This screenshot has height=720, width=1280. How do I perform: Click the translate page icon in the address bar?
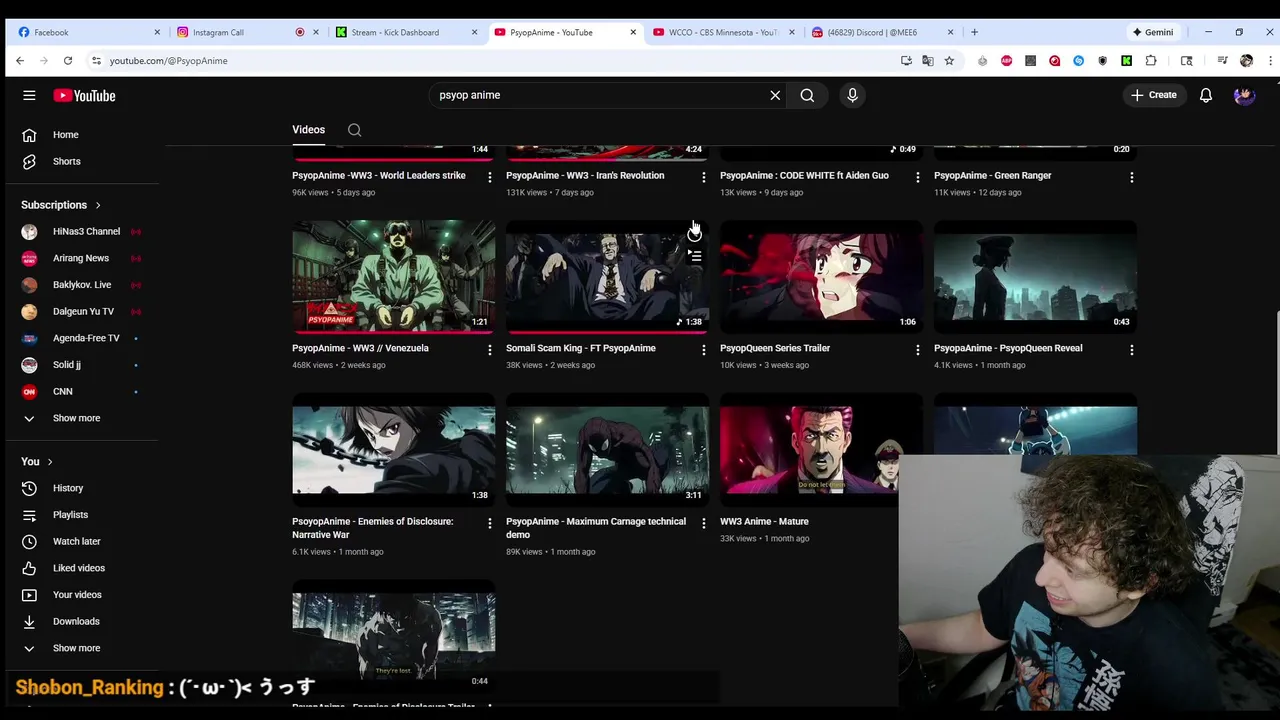tap(928, 61)
